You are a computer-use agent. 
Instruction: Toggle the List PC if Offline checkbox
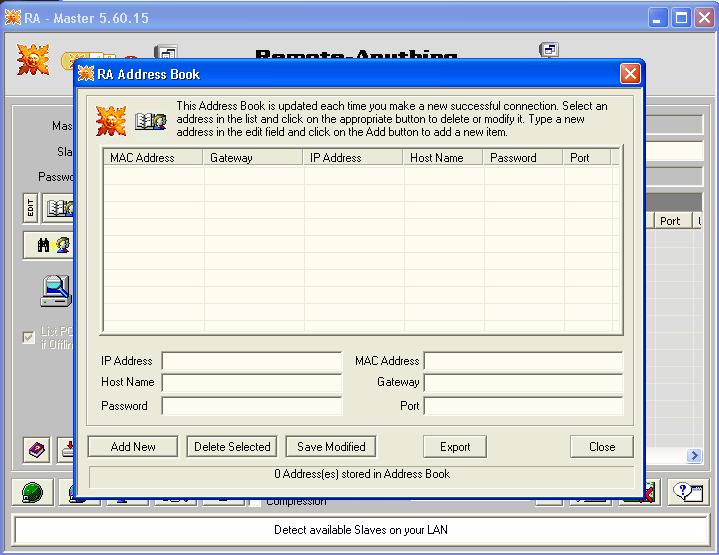point(28,338)
